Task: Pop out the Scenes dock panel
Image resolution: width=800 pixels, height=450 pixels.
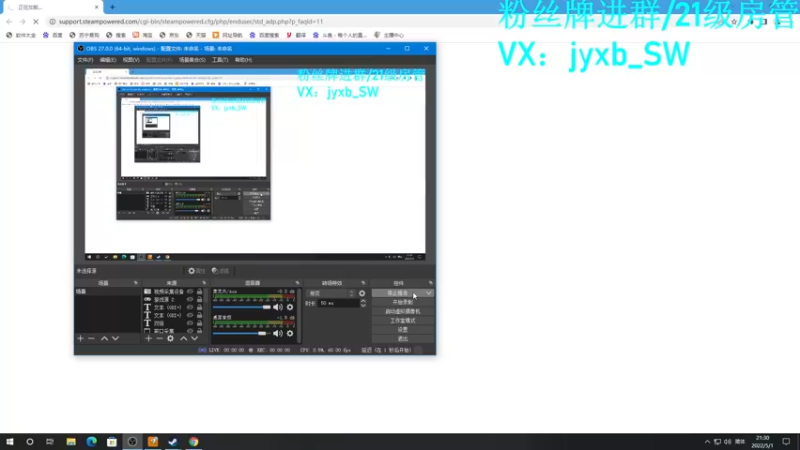Action: point(136,283)
